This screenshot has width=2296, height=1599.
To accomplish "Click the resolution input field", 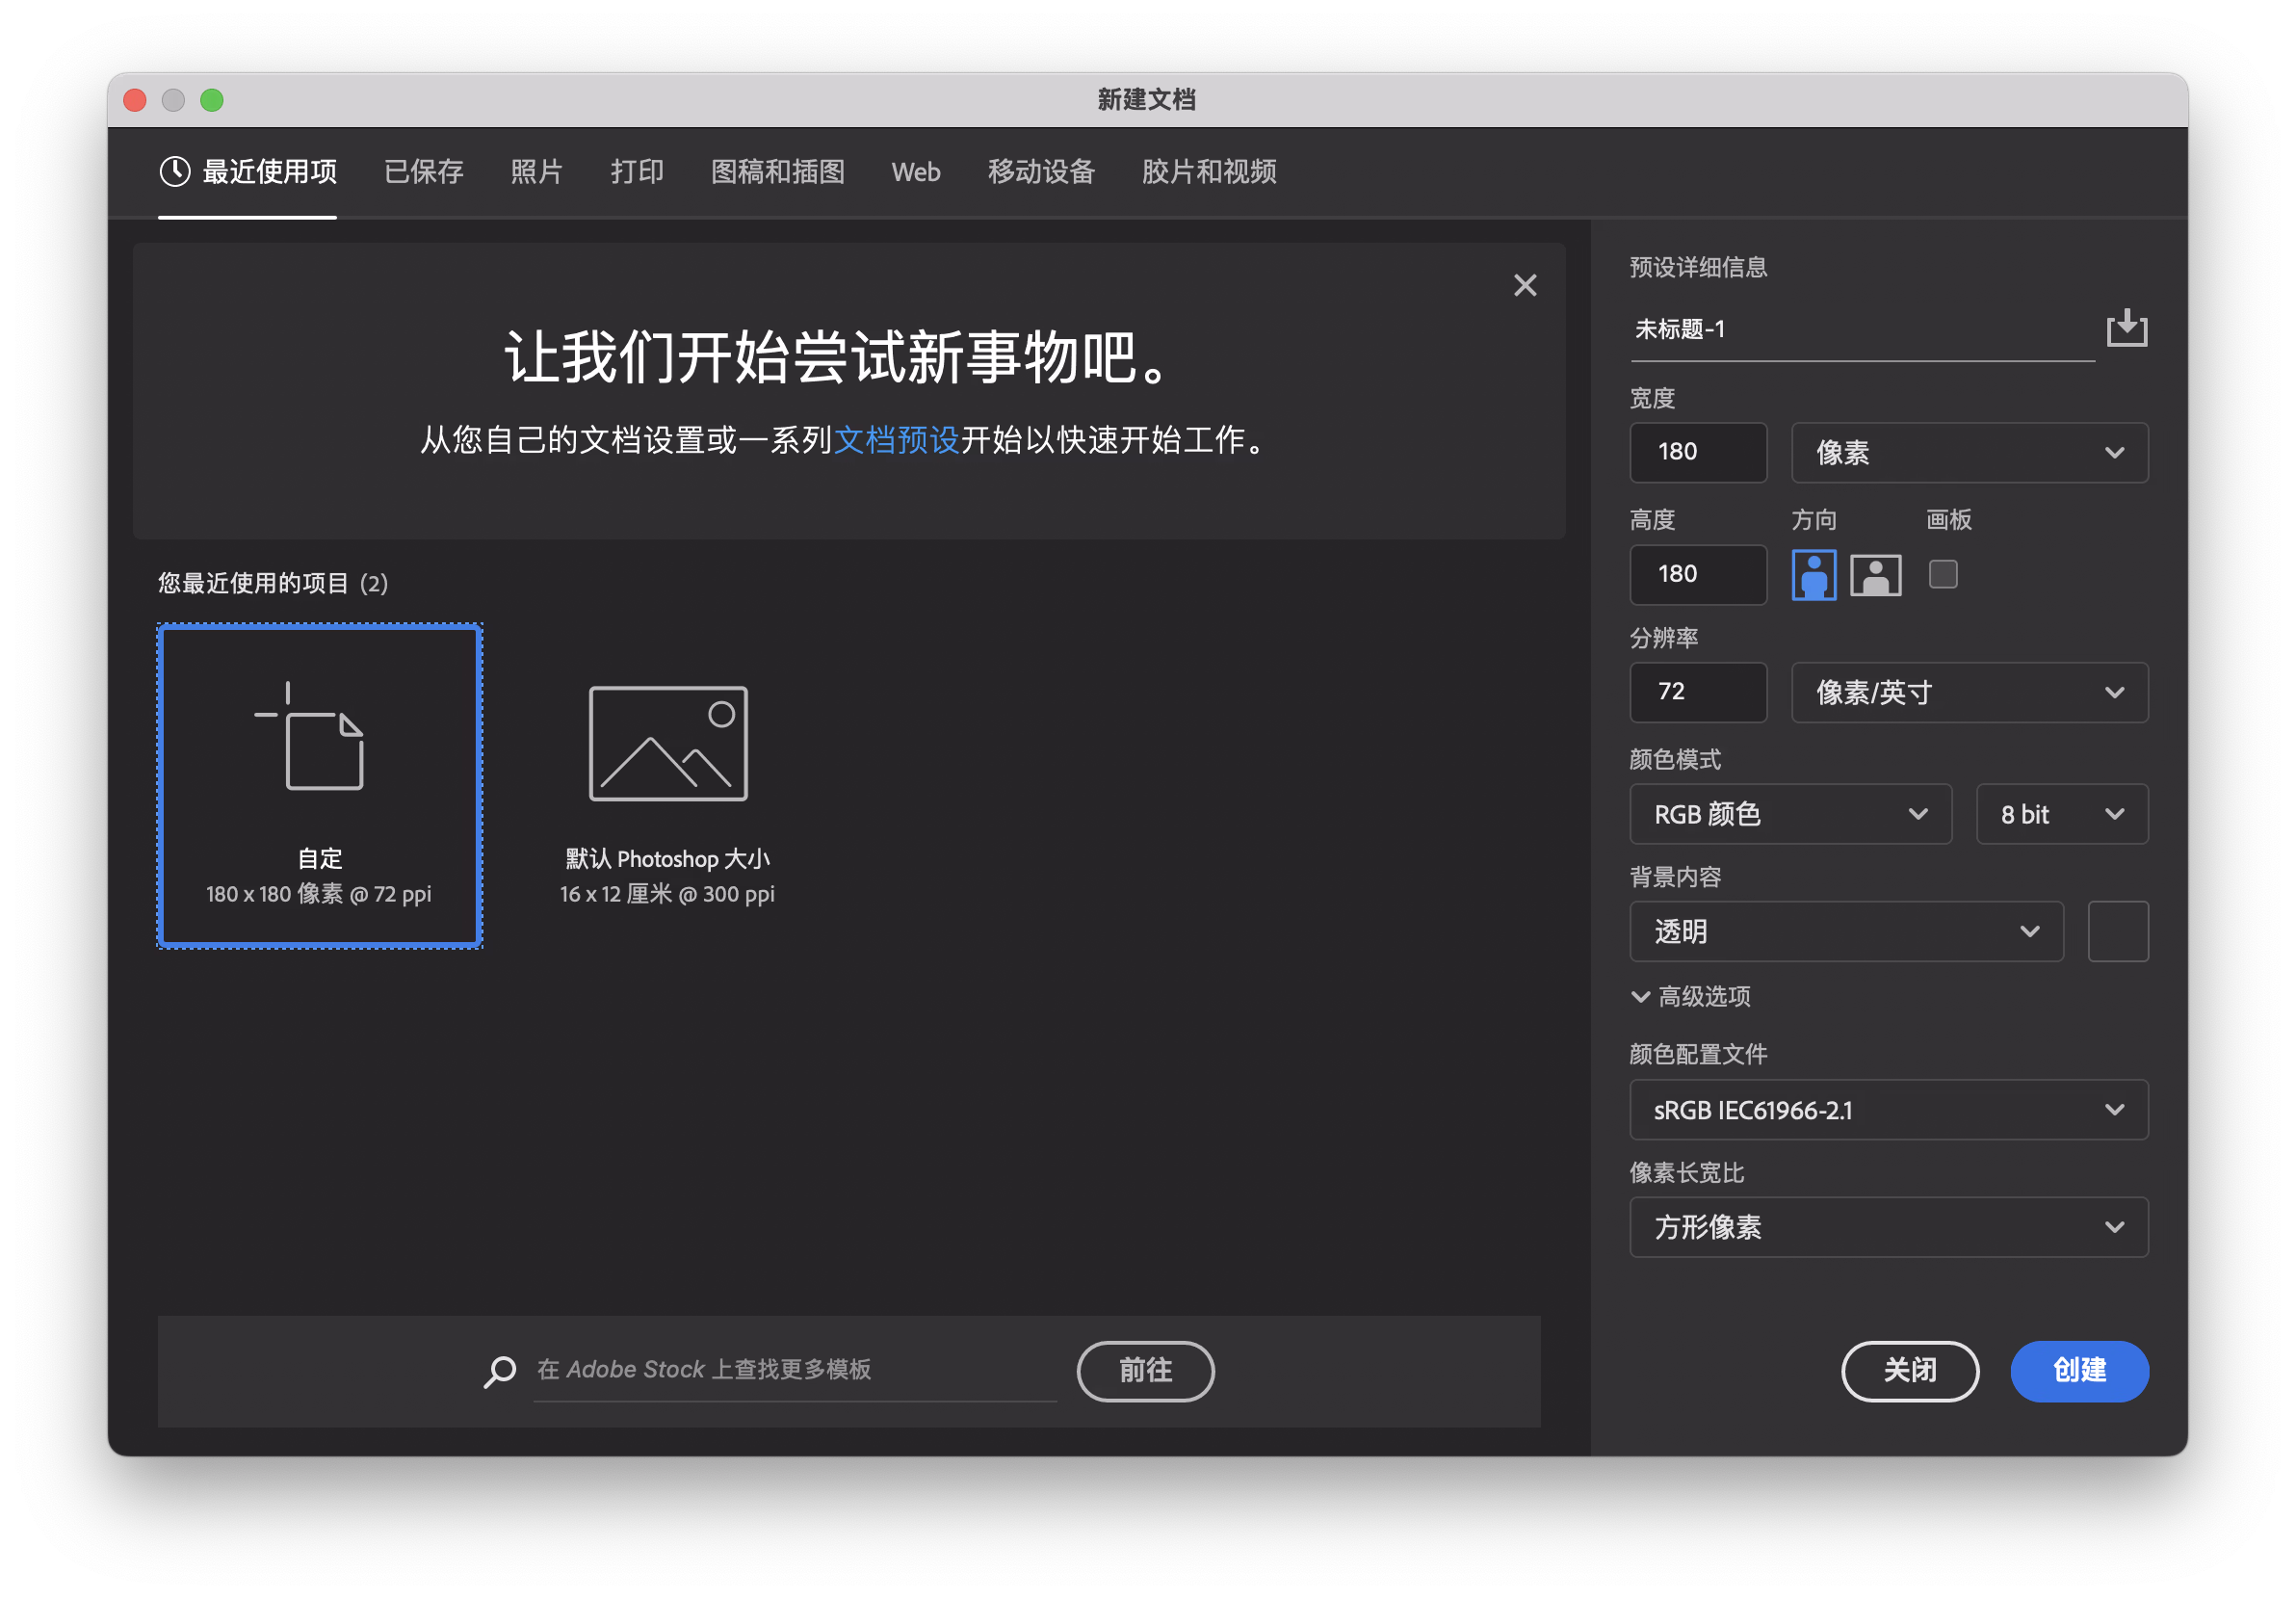I will (x=1697, y=691).
